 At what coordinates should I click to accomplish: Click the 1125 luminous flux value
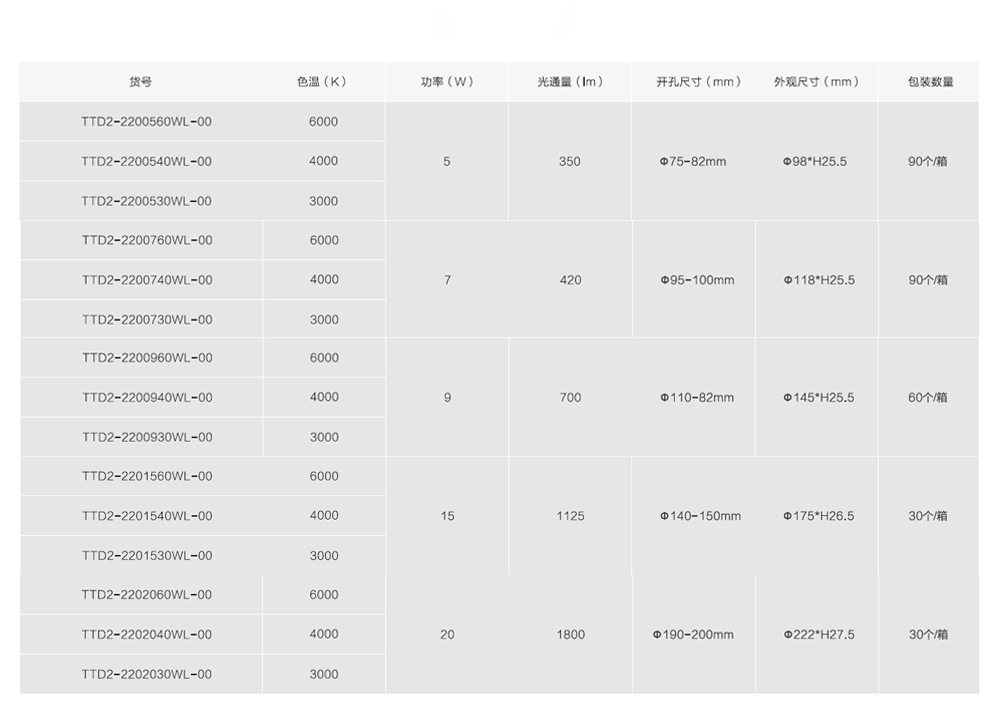click(x=570, y=516)
